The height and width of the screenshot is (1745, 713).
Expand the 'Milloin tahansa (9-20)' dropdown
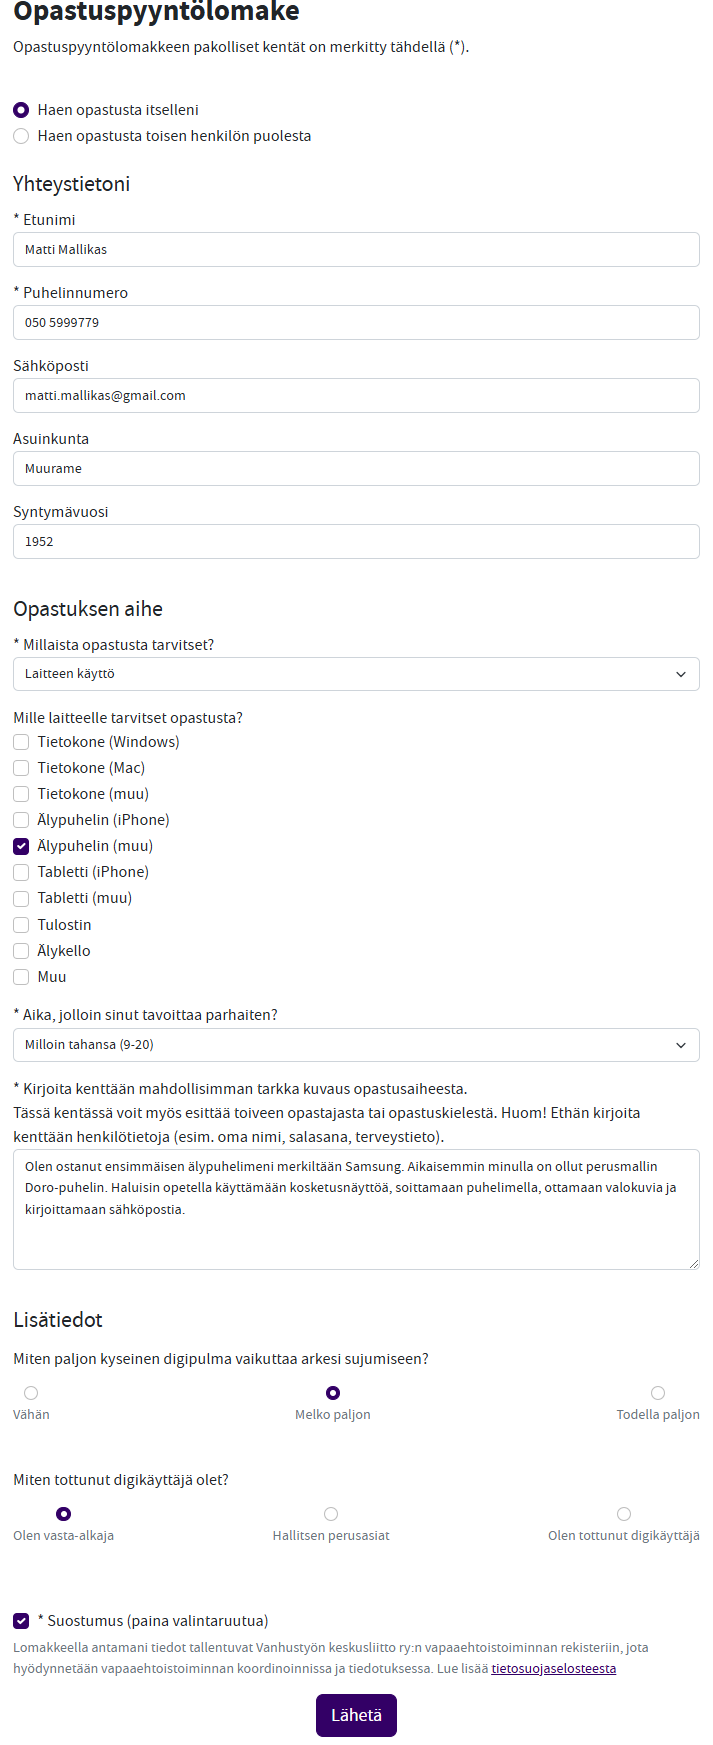click(356, 1045)
